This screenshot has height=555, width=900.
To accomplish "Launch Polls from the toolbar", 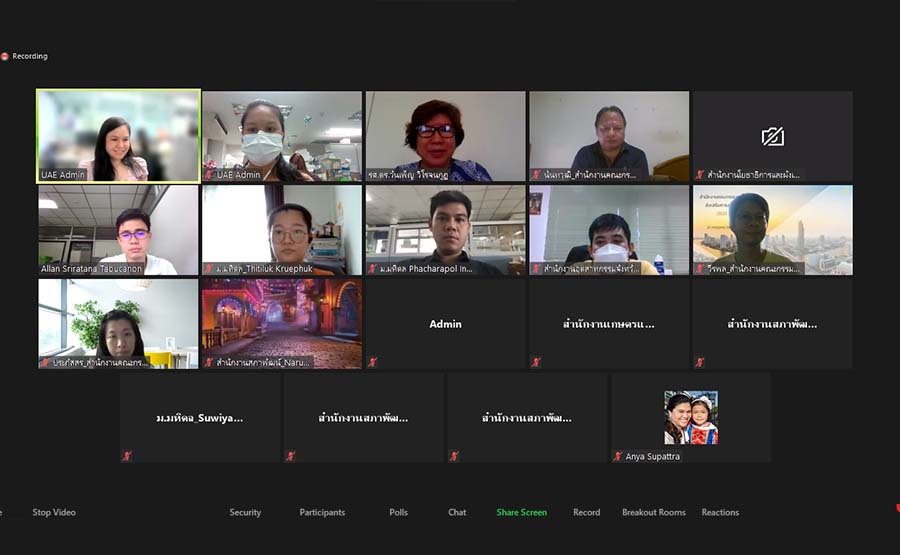I will (x=398, y=512).
